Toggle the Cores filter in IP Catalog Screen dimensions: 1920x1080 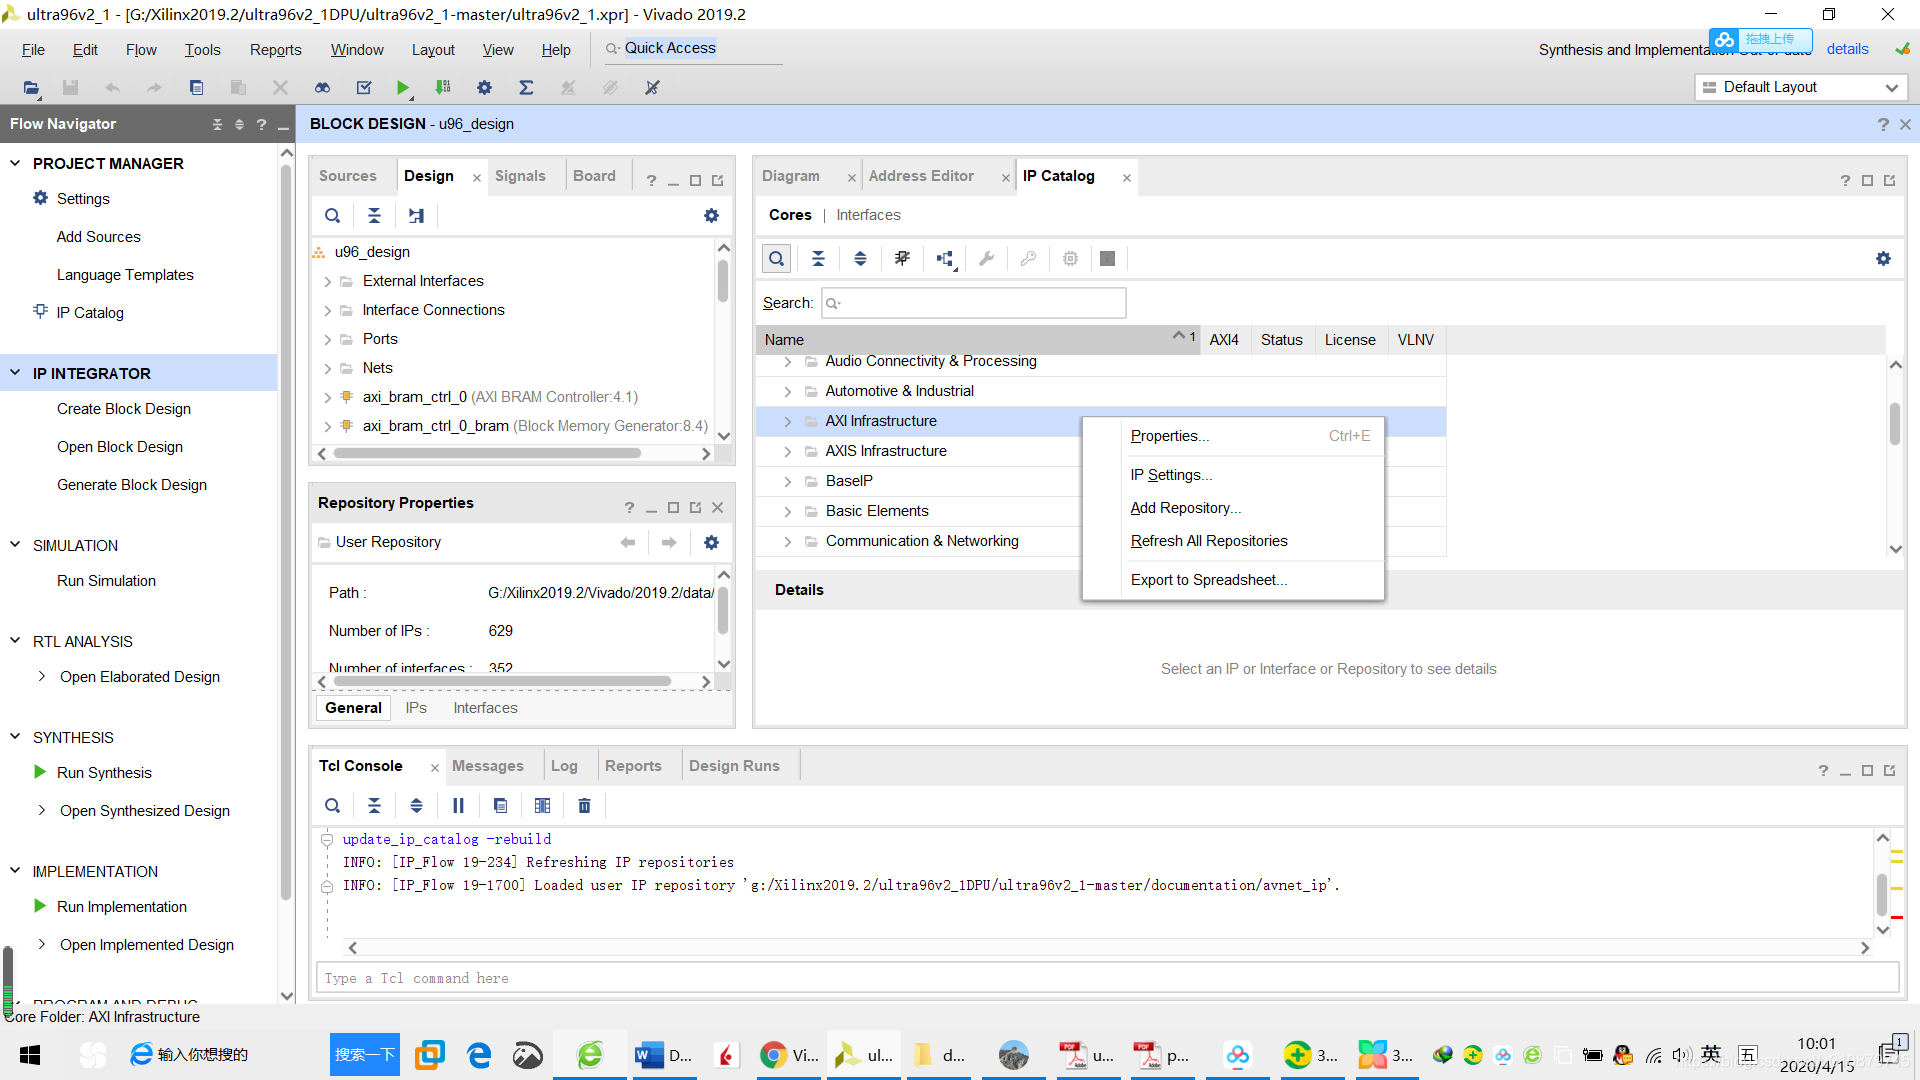[791, 214]
